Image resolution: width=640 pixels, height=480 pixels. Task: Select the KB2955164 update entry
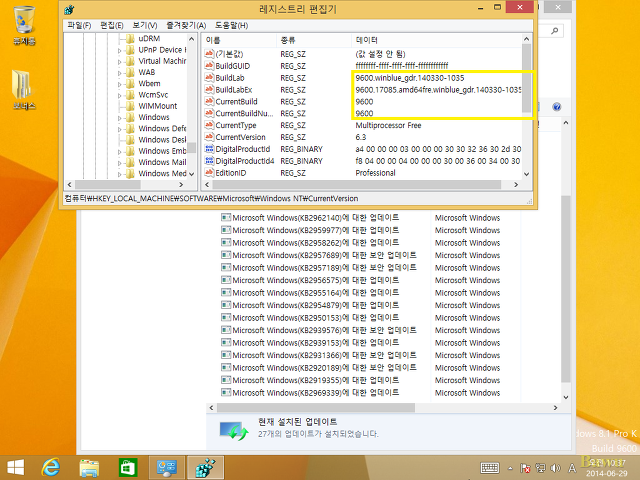pos(310,293)
